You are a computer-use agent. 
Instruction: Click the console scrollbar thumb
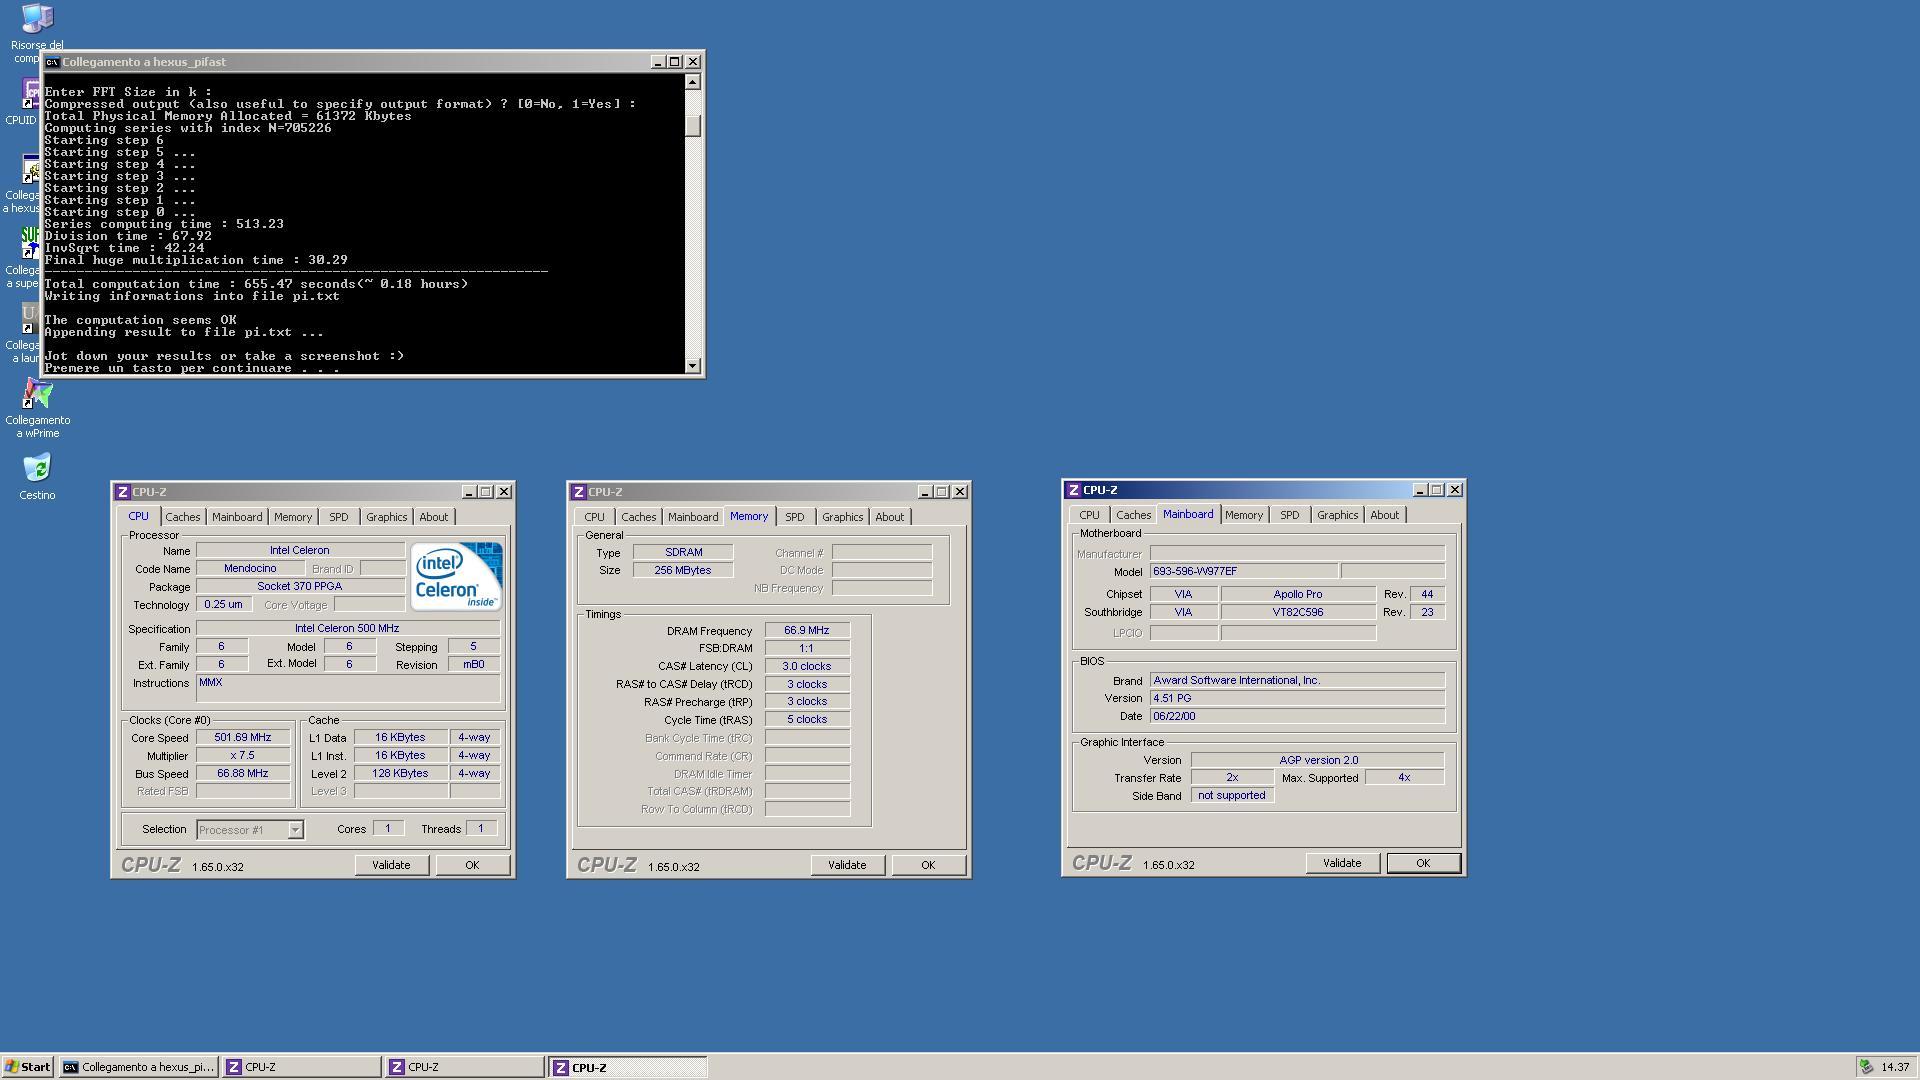click(x=693, y=126)
